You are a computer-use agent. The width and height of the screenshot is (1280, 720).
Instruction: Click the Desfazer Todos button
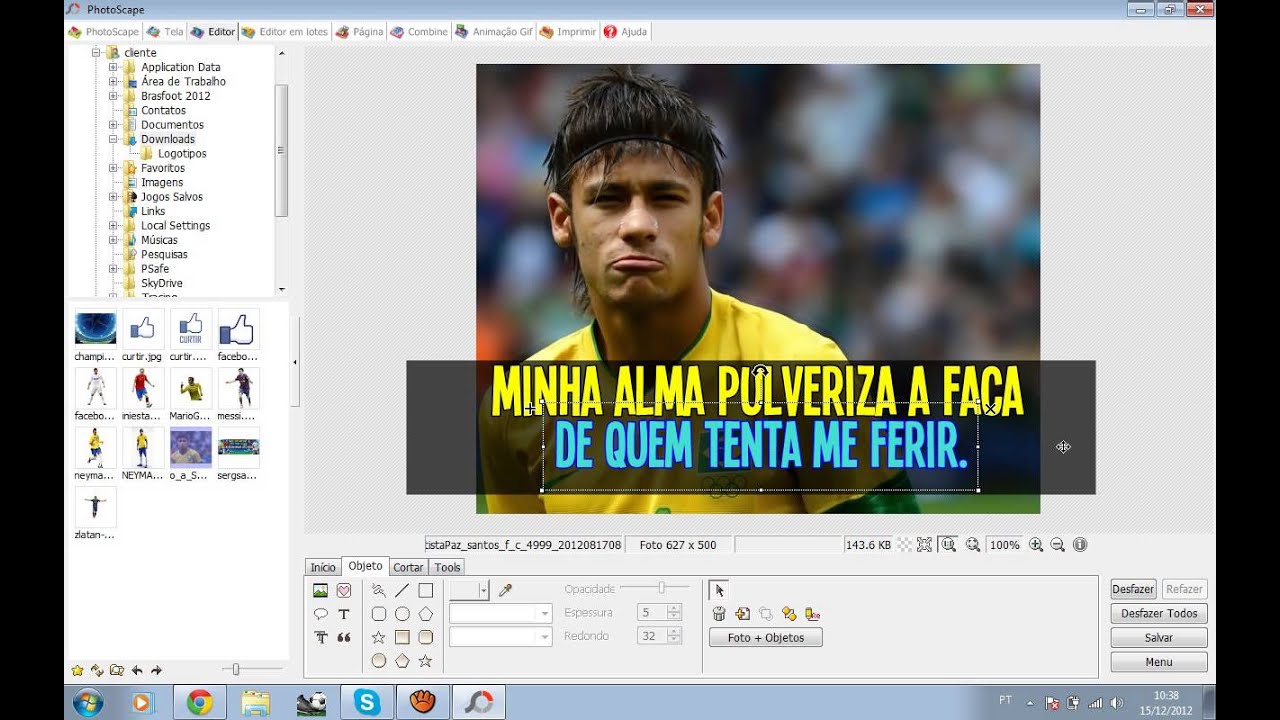pyautogui.click(x=1158, y=613)
